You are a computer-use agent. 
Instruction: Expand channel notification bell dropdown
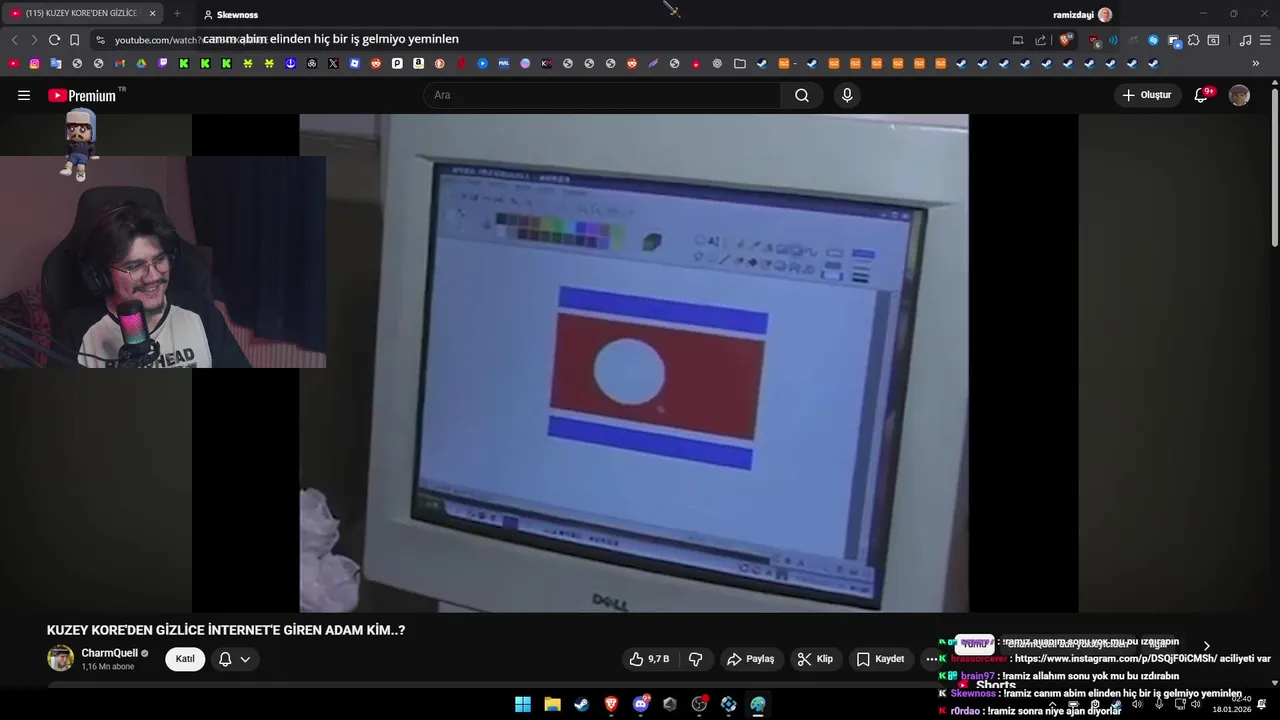234,659
